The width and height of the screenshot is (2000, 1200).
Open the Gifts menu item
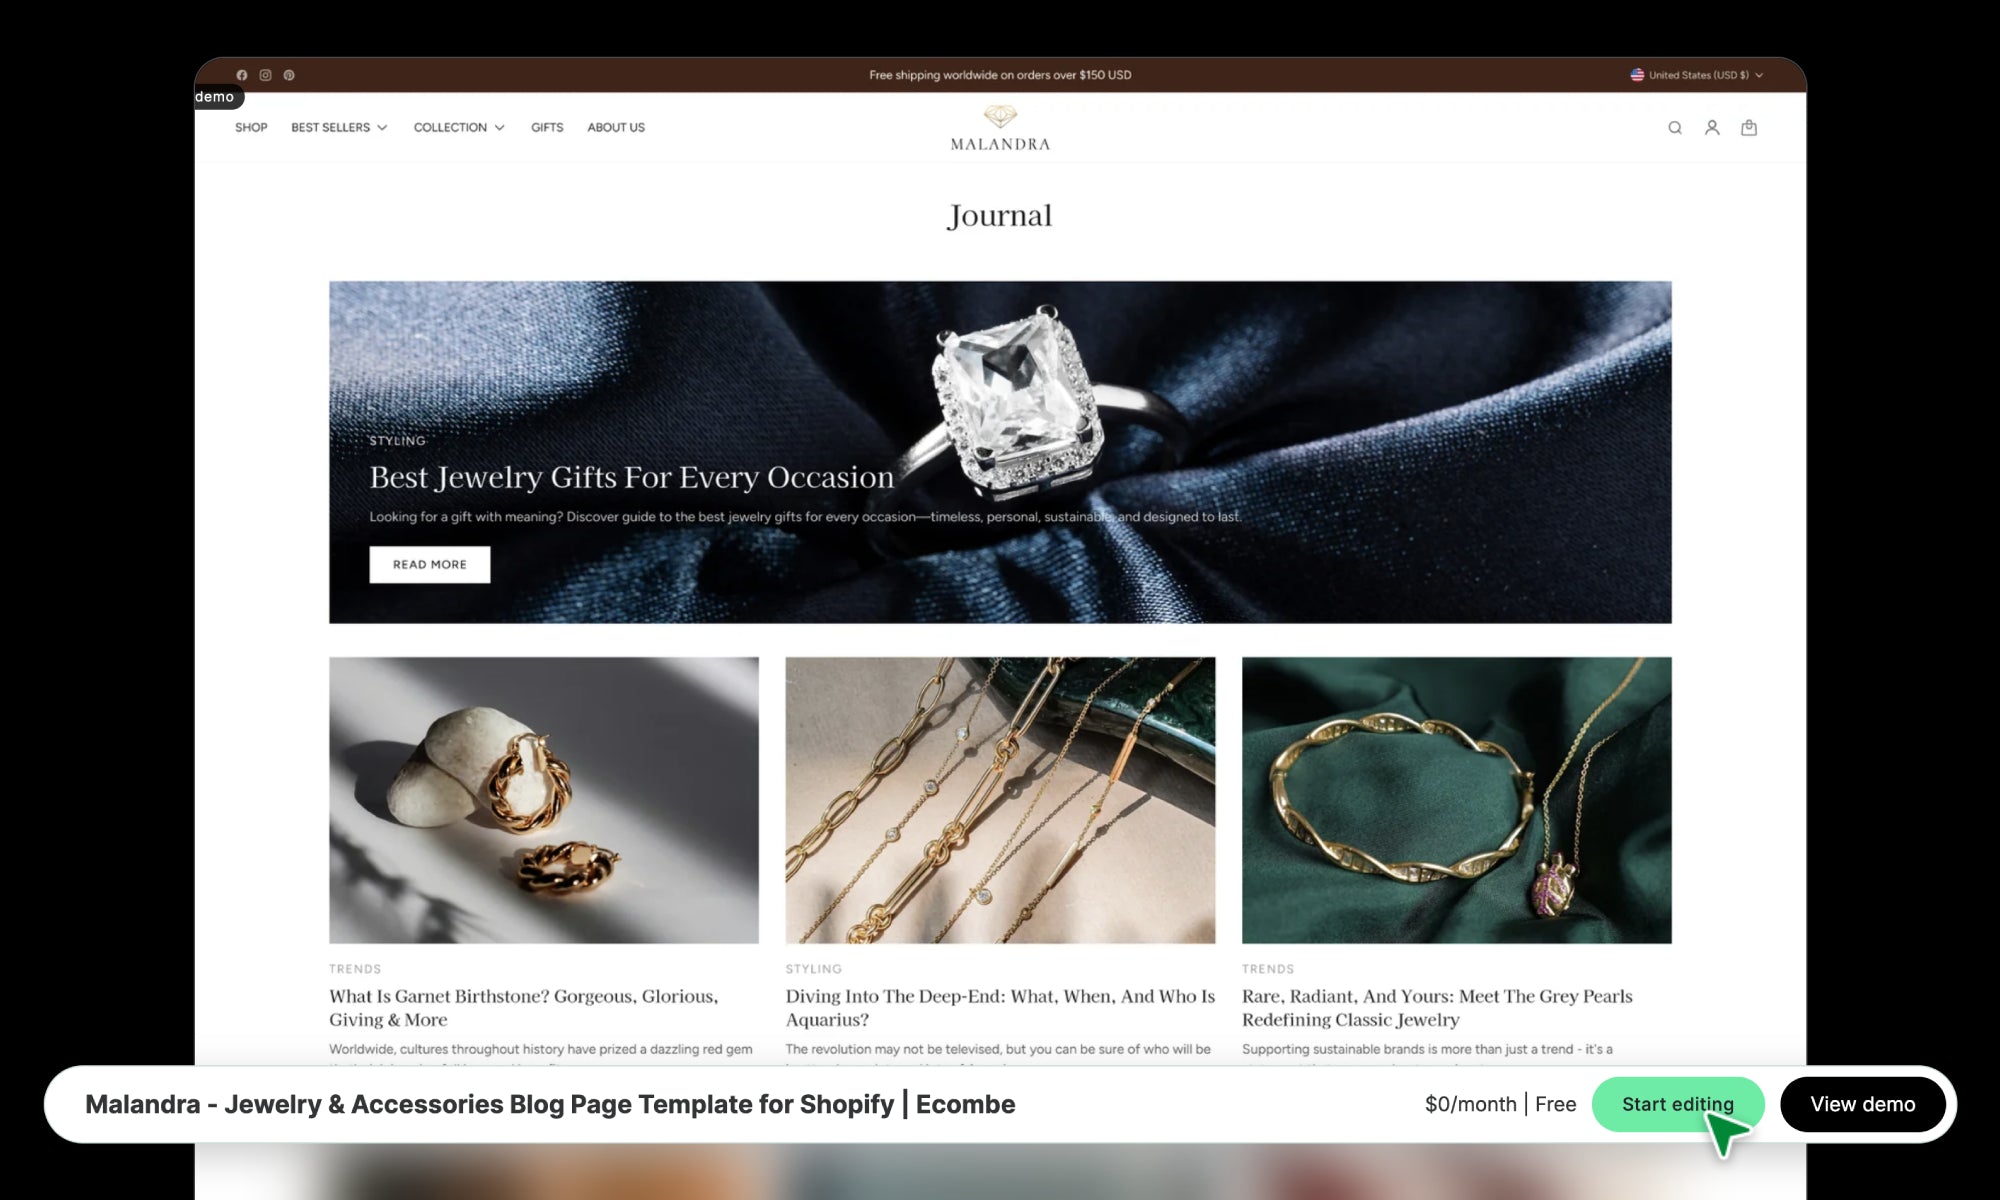click(x=547, y=128)
